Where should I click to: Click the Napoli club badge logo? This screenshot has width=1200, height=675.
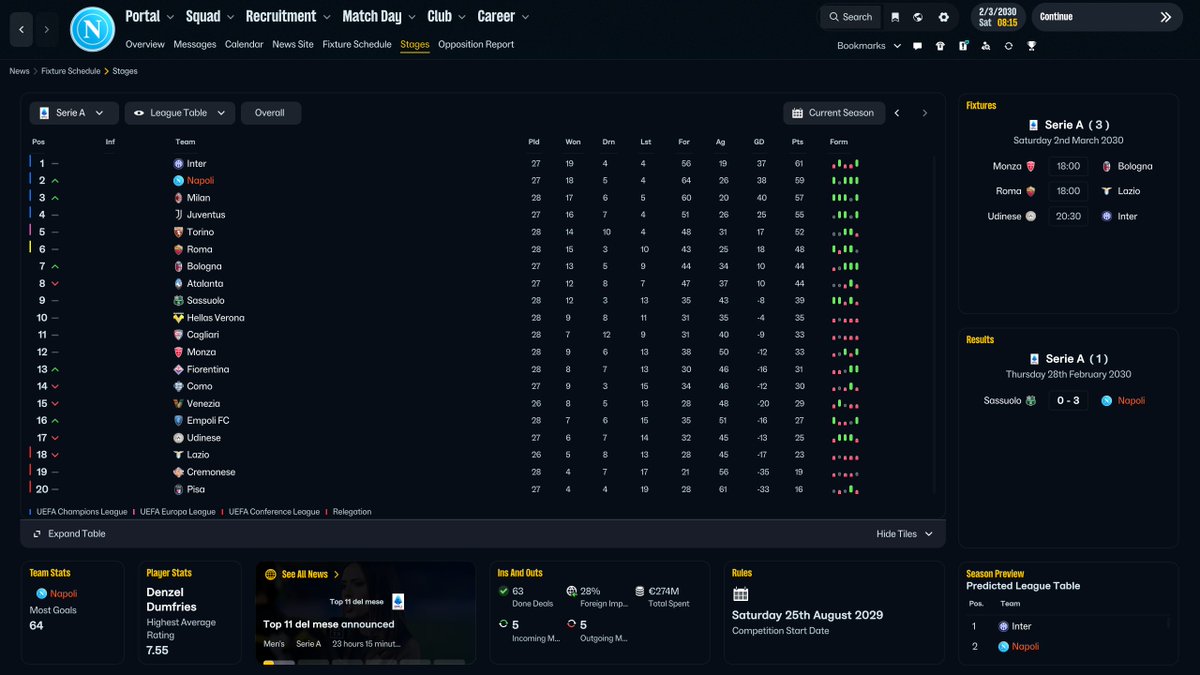tap(92, 29)
